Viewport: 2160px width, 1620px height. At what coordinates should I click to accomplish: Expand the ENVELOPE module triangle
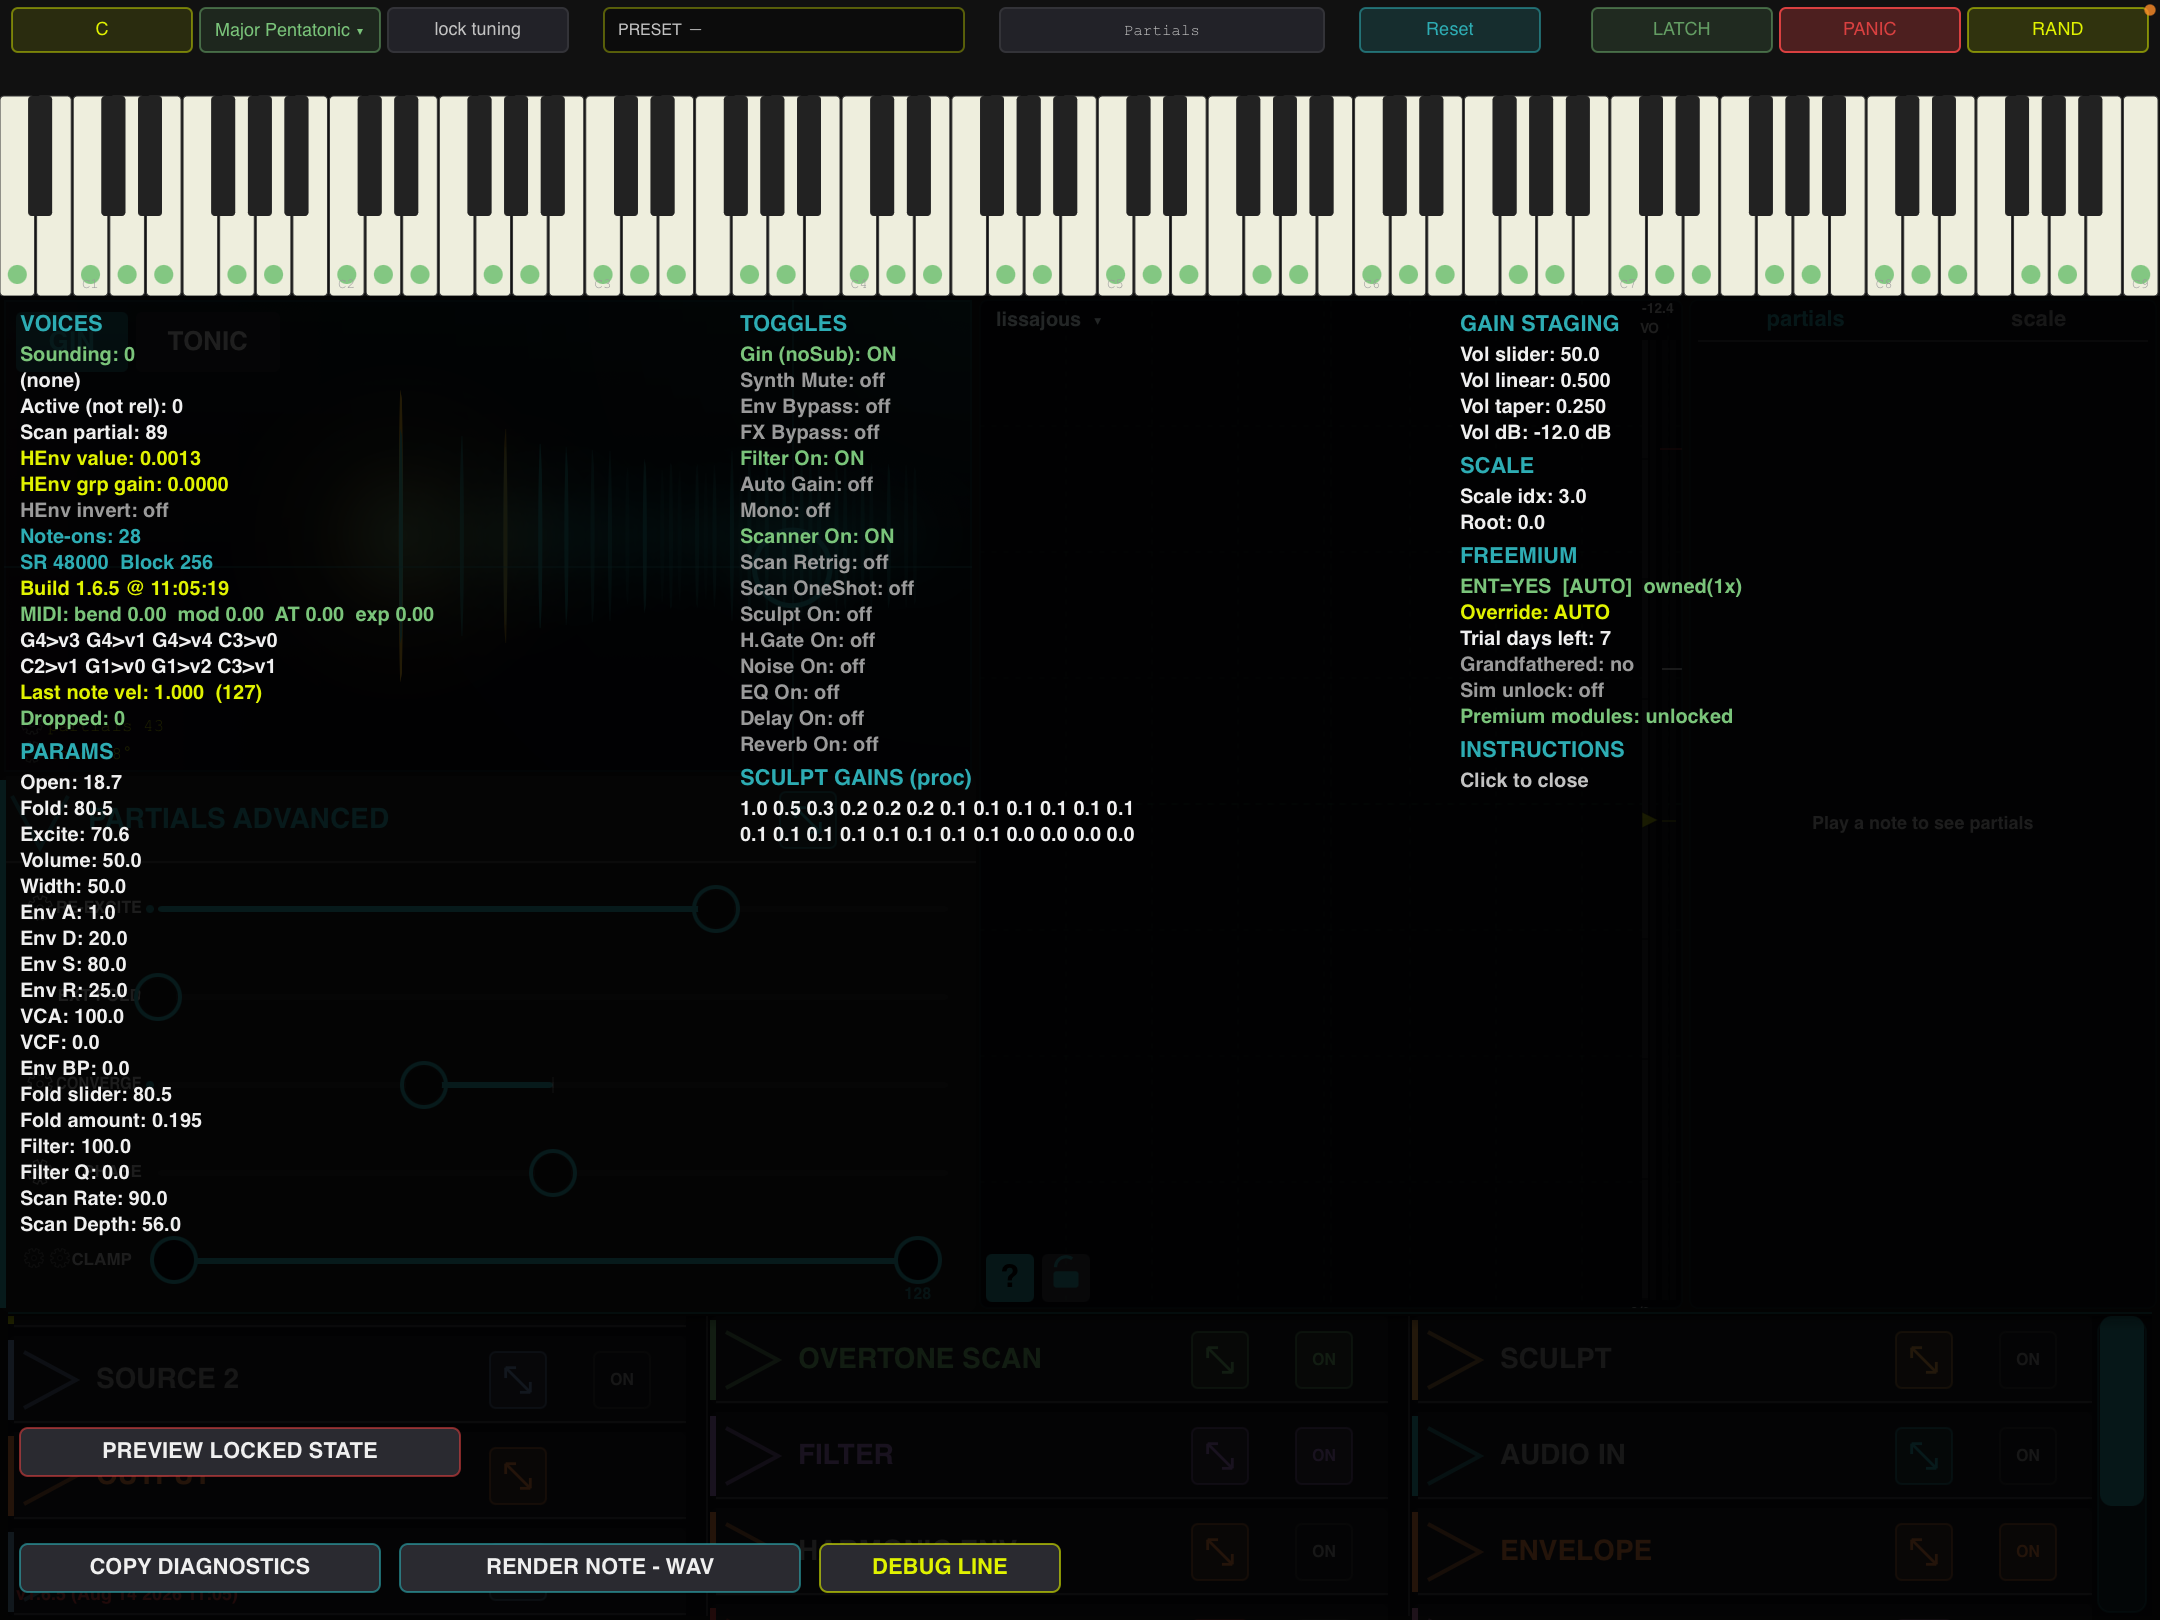coord(1454,1551)
